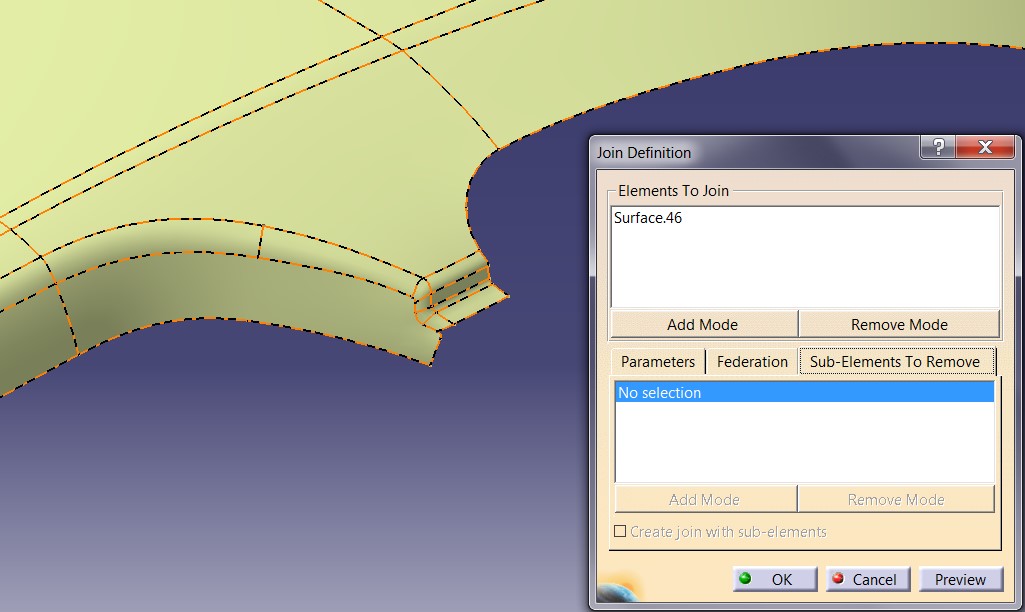
Task: Switch to the Federation tab
Action: point(752,361)
